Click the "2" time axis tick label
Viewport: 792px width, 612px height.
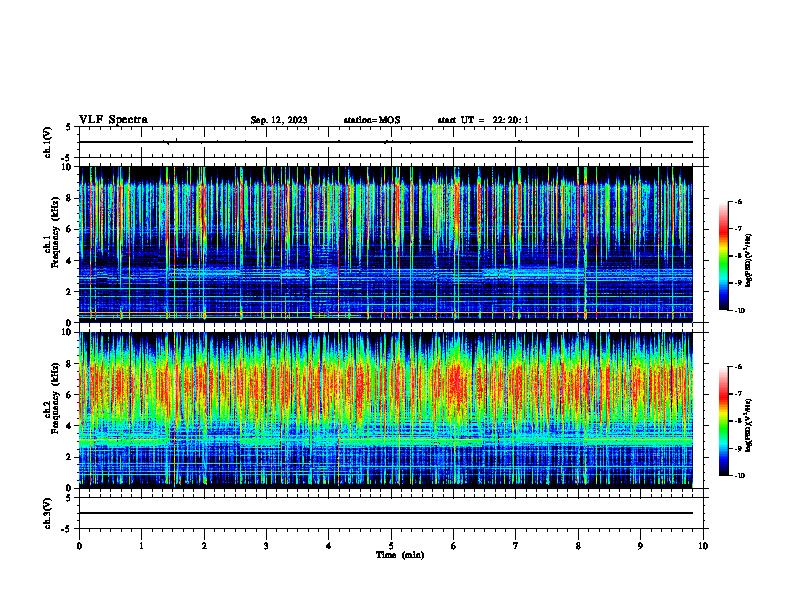tap(204, 546)
